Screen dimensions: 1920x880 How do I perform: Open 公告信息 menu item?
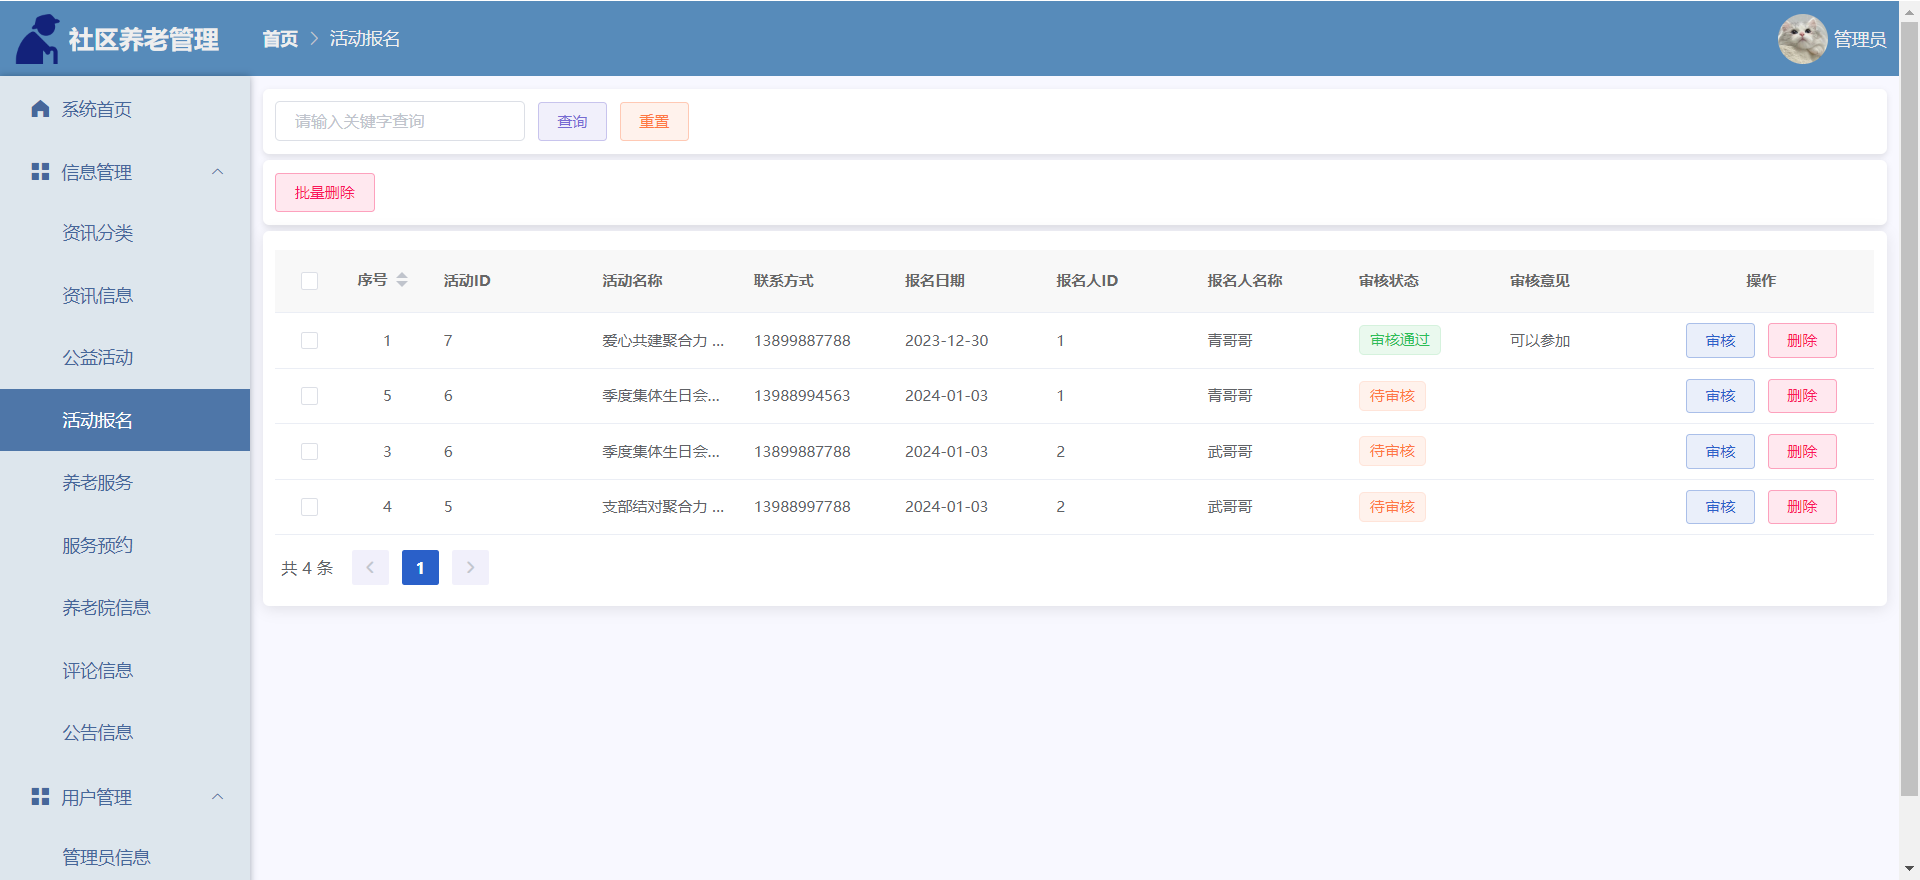(x=125, y=733)
